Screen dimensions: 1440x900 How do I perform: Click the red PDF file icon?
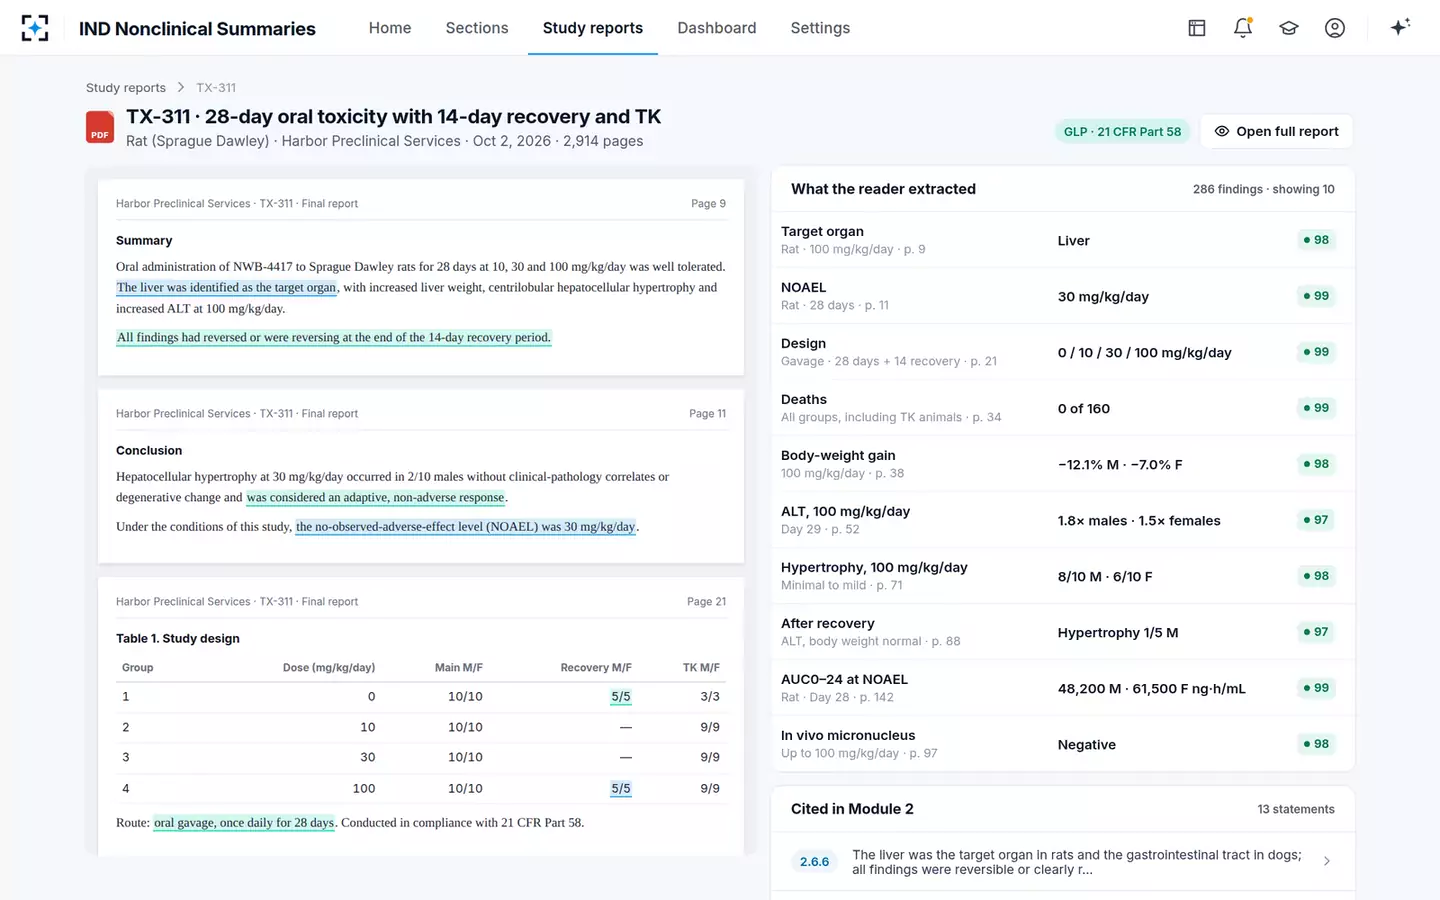coord(100,127)
